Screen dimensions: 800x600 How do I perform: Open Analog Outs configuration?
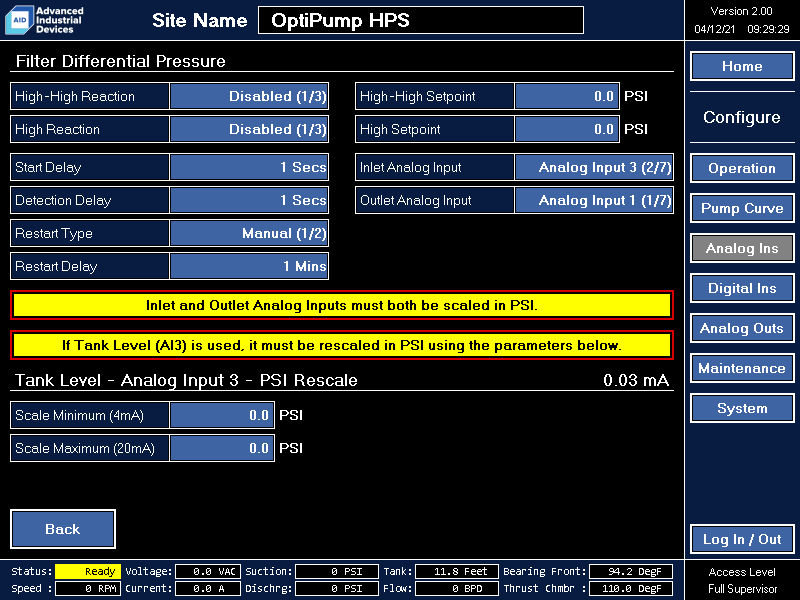742,329
